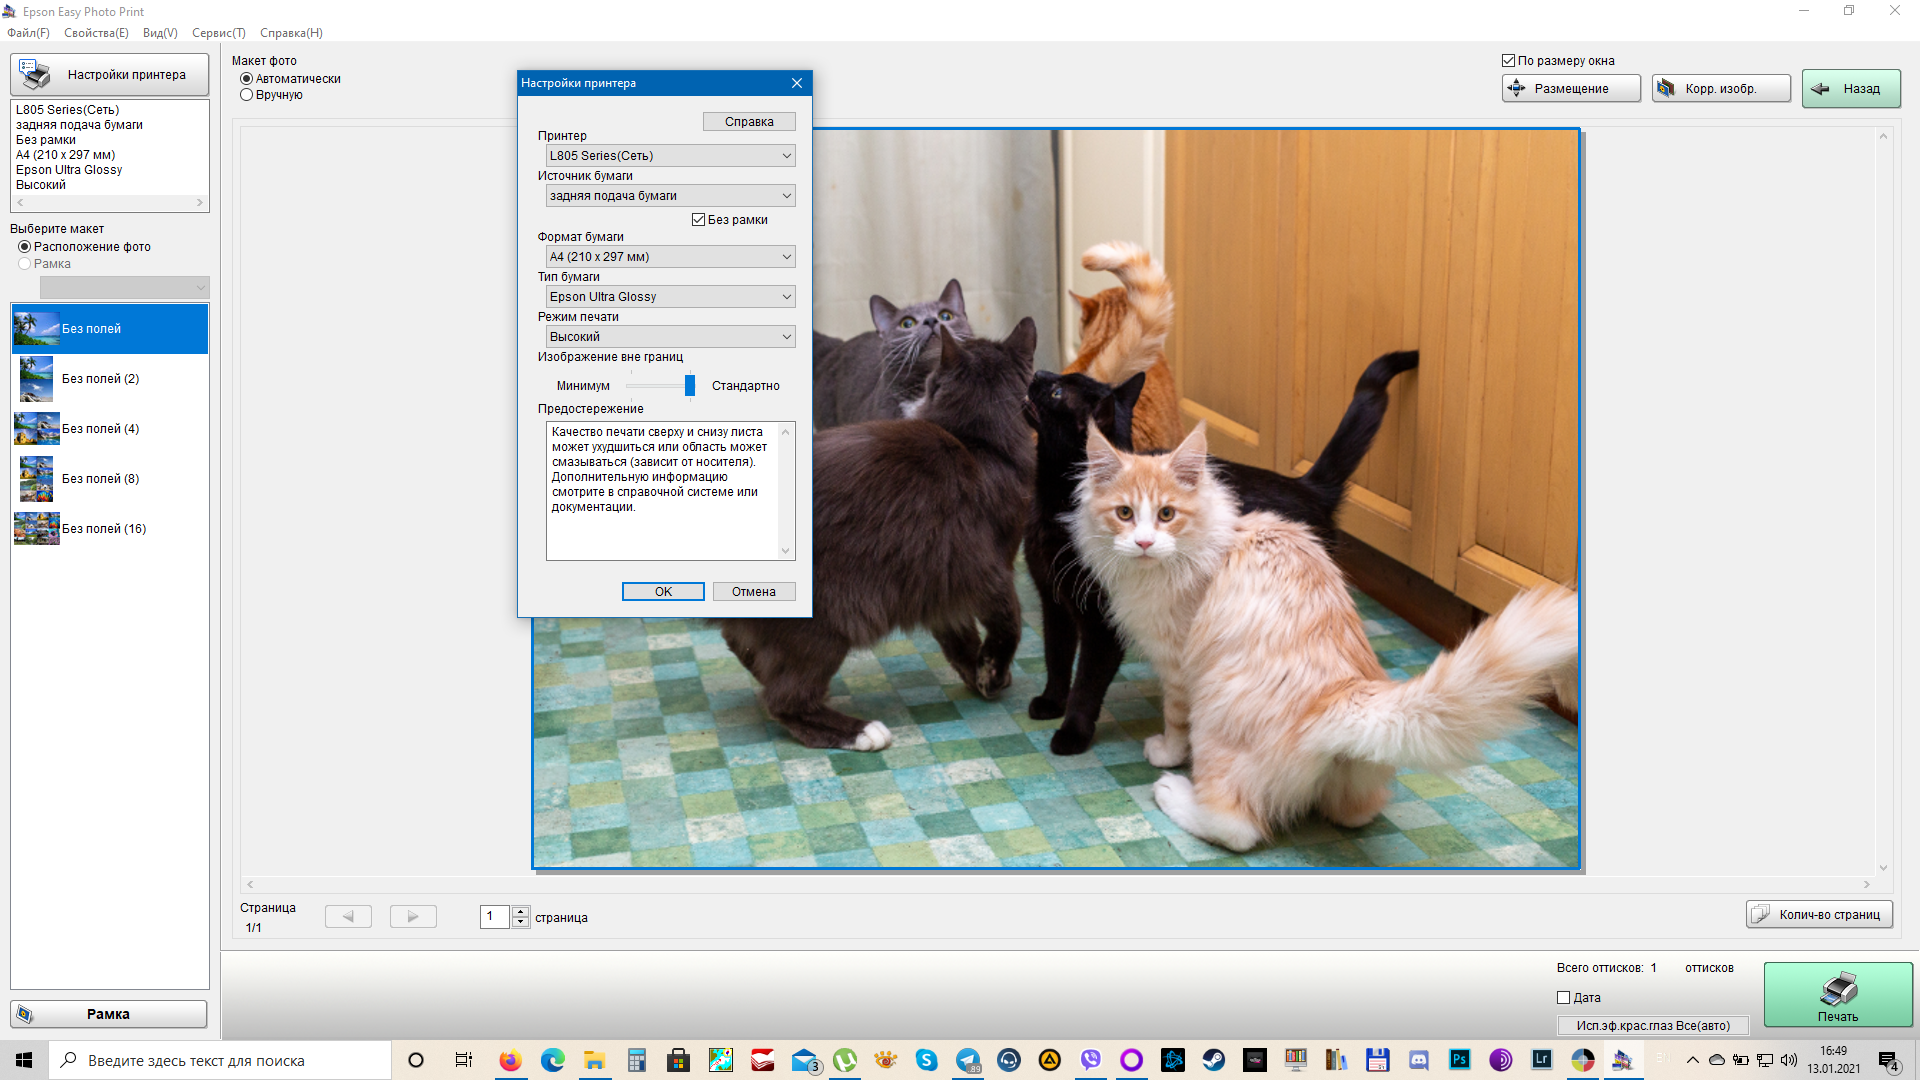This screenshot has height=1080, width=1920.
Task: Click the Отмена button
Action: [753, 592]
